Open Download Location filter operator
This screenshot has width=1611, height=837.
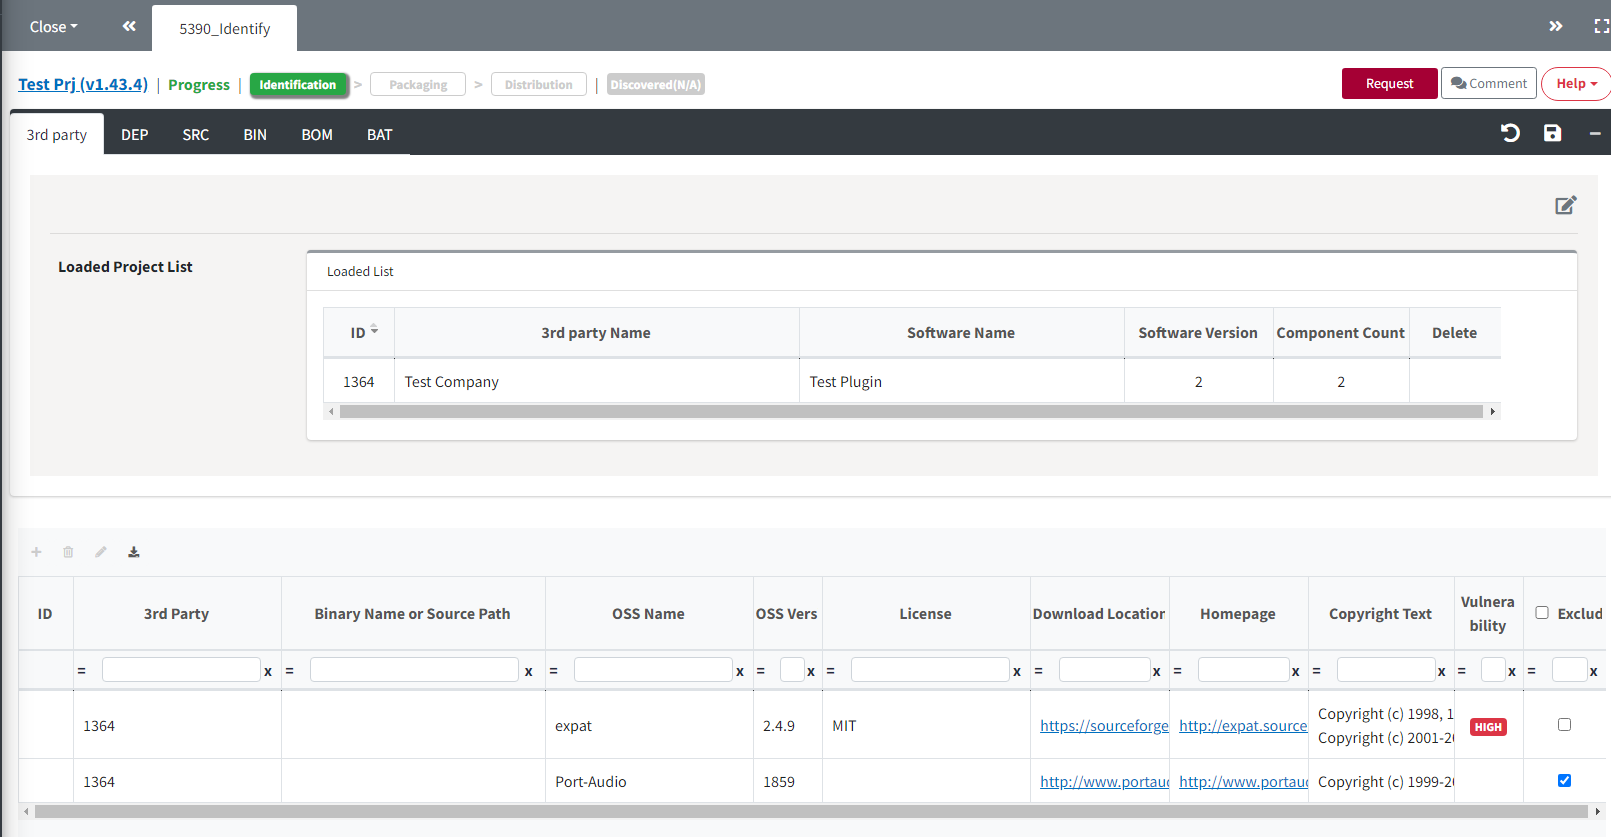point(1039,671)
